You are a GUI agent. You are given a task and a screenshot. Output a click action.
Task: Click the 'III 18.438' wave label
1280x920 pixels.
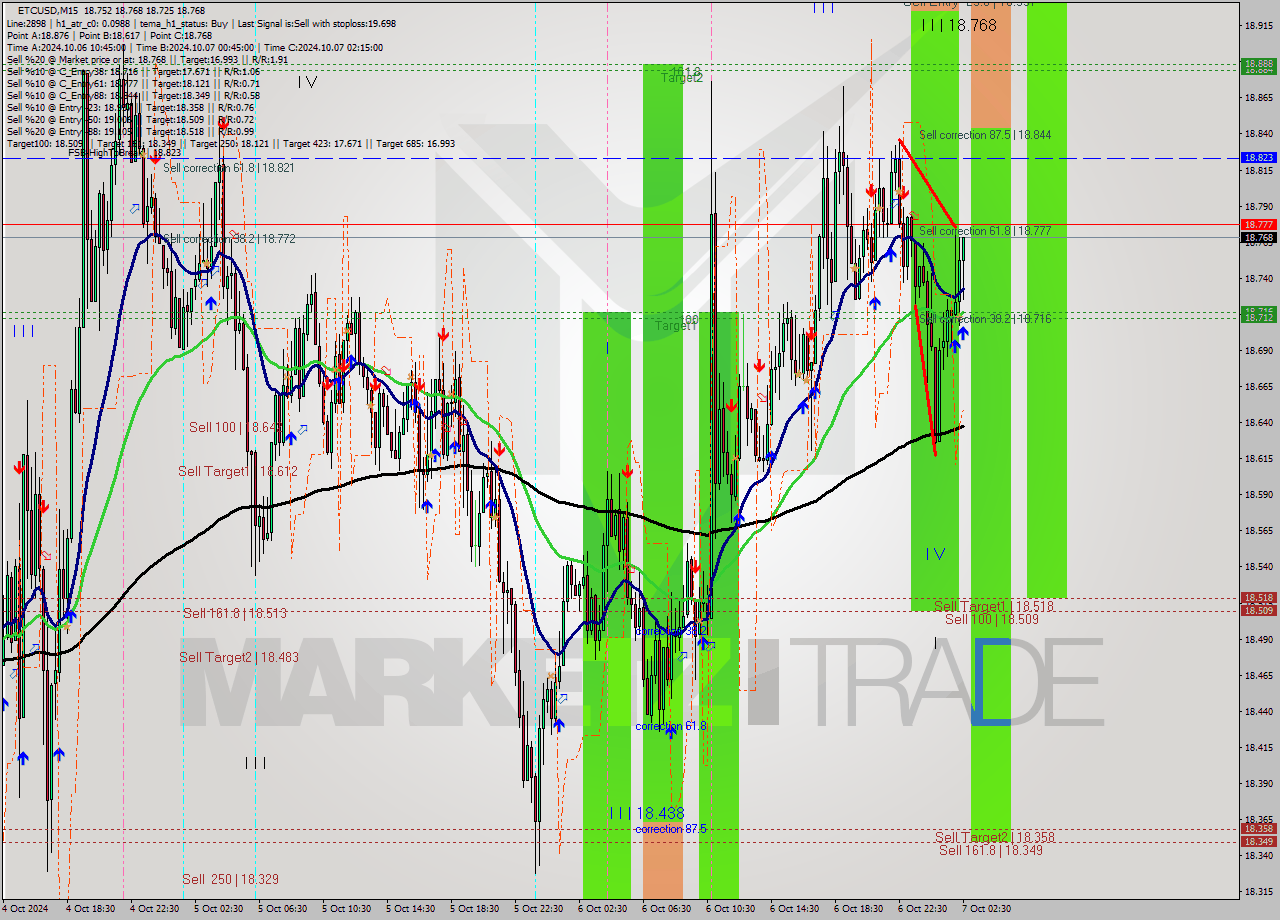click(648, 813)
